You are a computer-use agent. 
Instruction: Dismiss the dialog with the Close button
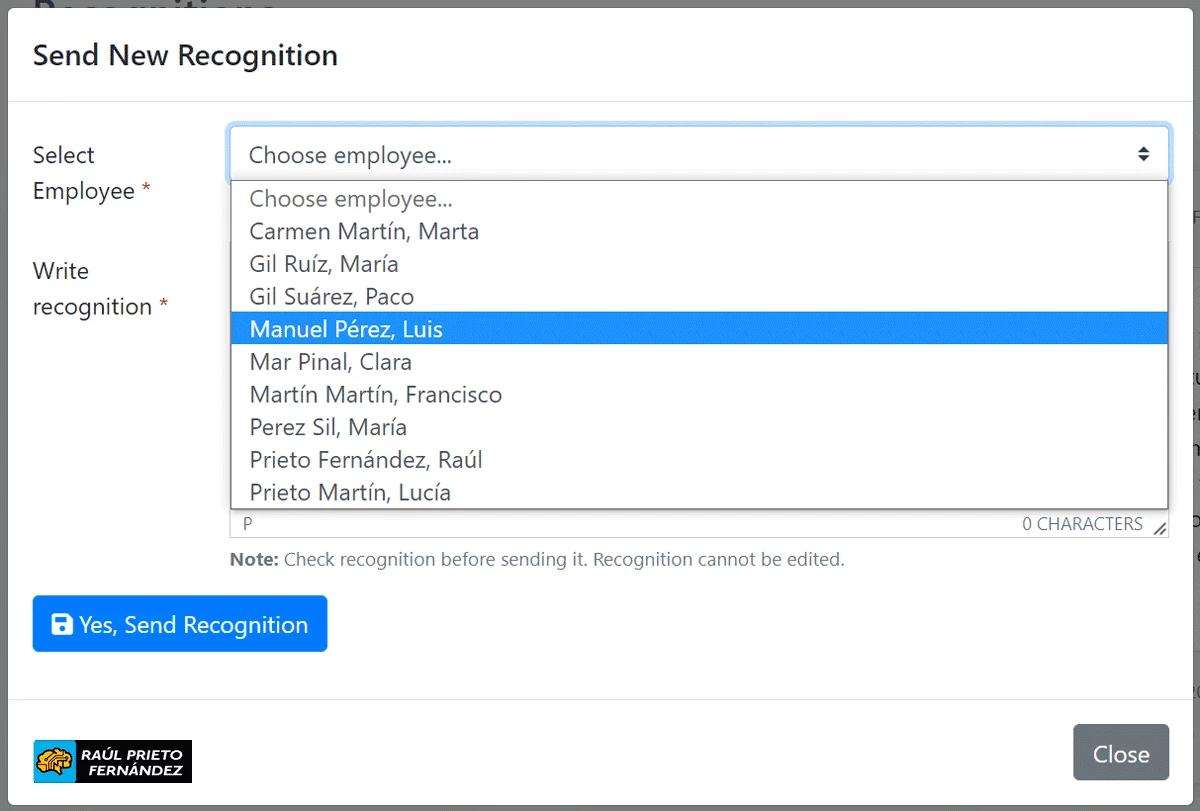pyautogui.click(x=1120, y=753)
